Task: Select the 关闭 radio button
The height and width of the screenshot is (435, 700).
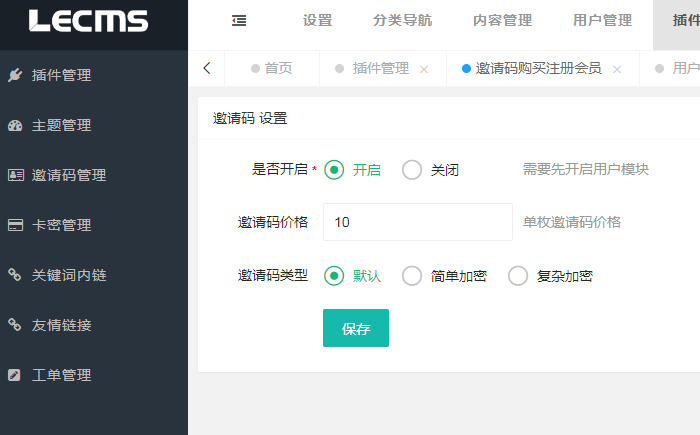Action: (412, 170)
